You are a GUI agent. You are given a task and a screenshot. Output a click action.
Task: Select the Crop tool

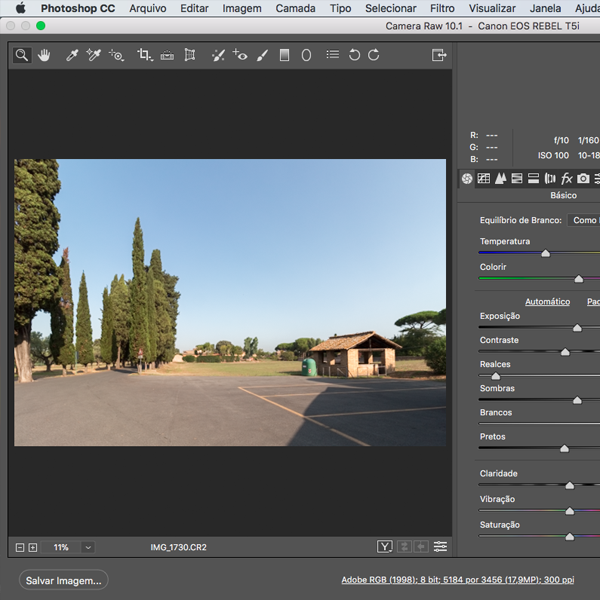point(144,56)
